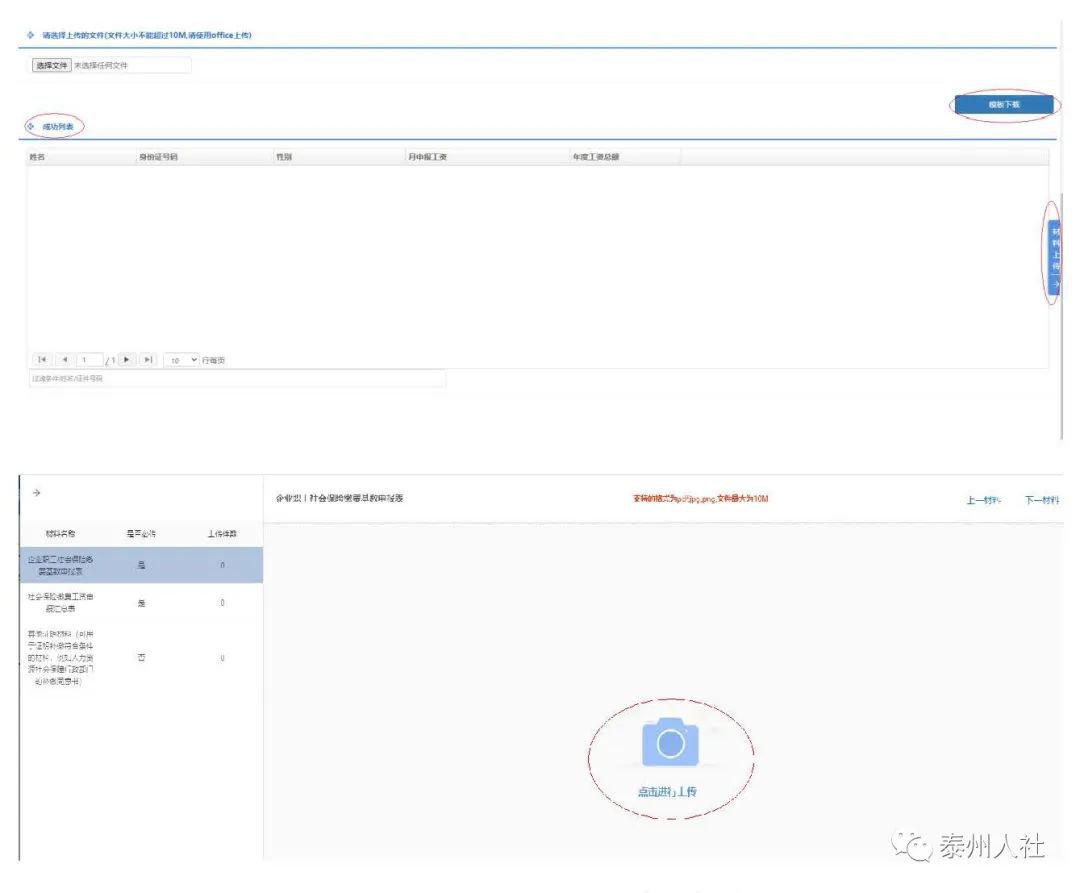This screenshot has width=1080, height=893.
Task: Click the 上一材料 previous material link
Action: 984,500
